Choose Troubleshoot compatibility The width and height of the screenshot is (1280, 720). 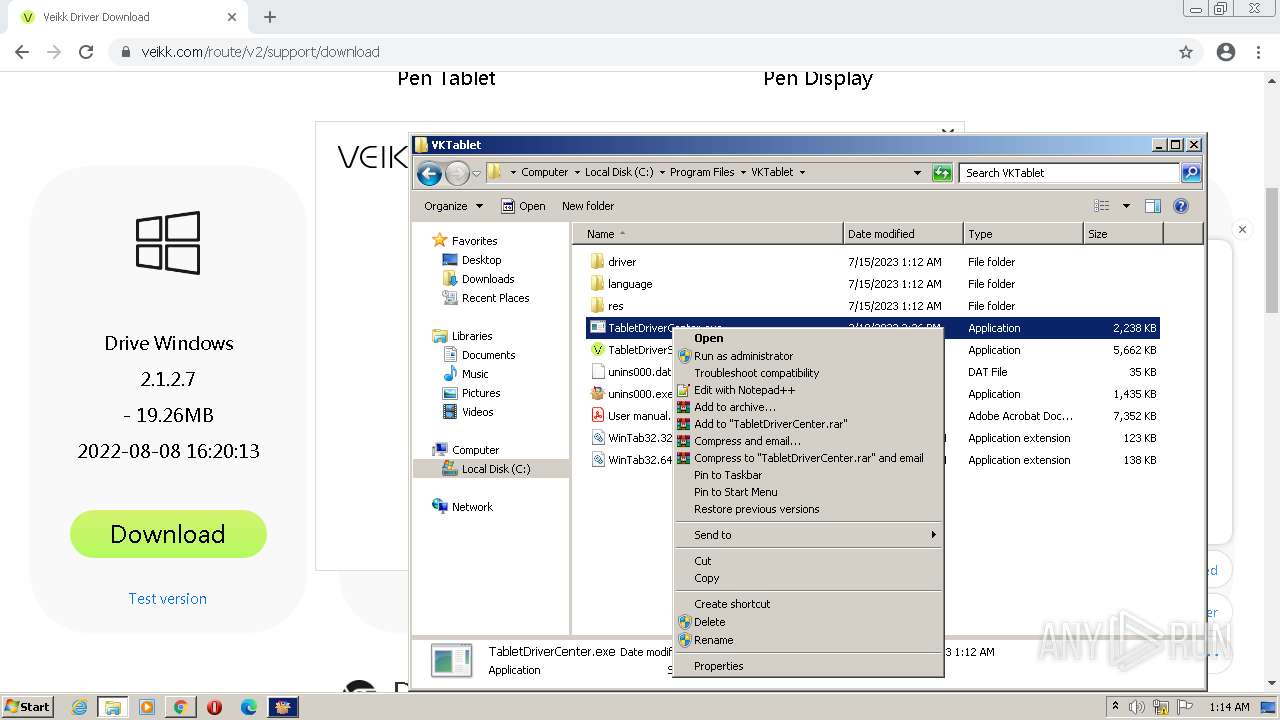coord(808,373)
